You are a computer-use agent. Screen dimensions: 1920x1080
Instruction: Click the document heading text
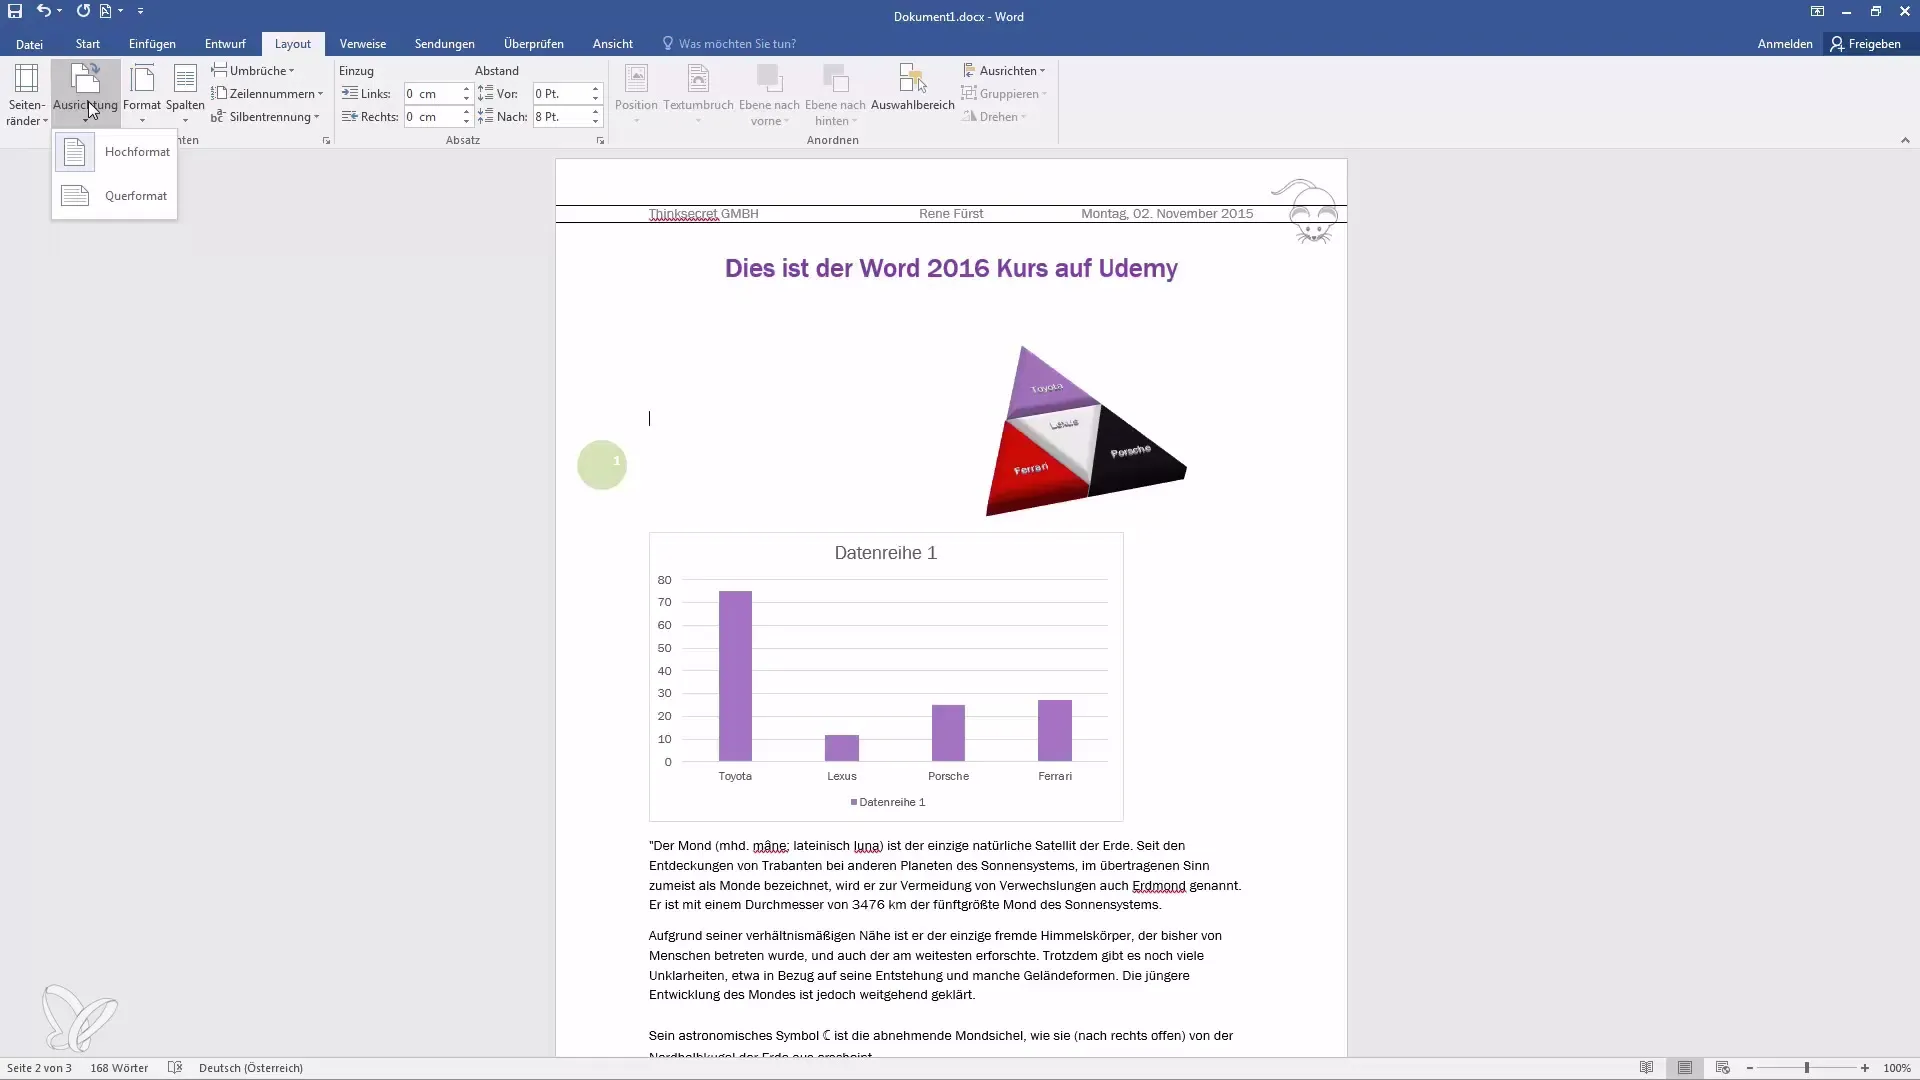tap(951, 268)
